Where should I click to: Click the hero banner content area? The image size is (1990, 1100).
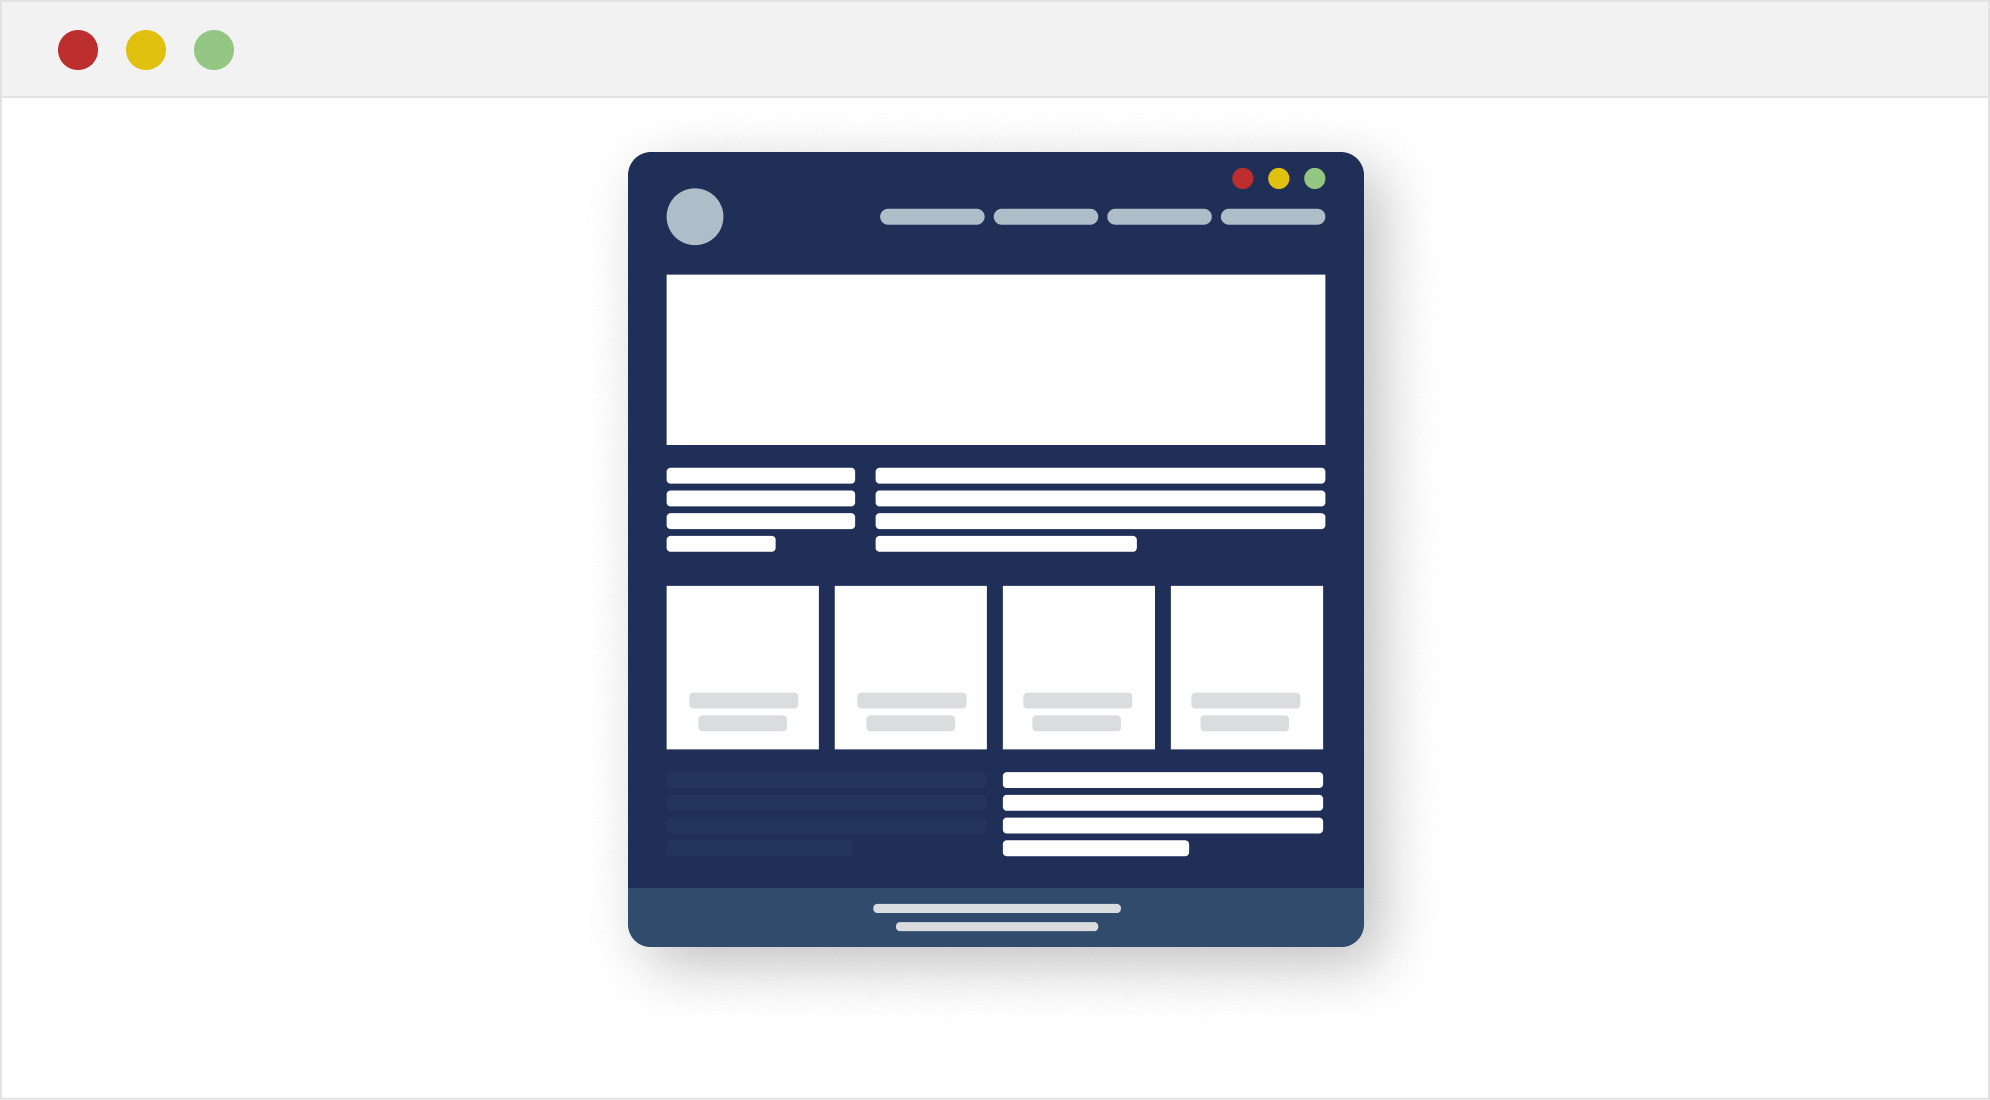(x=996, y=359)
